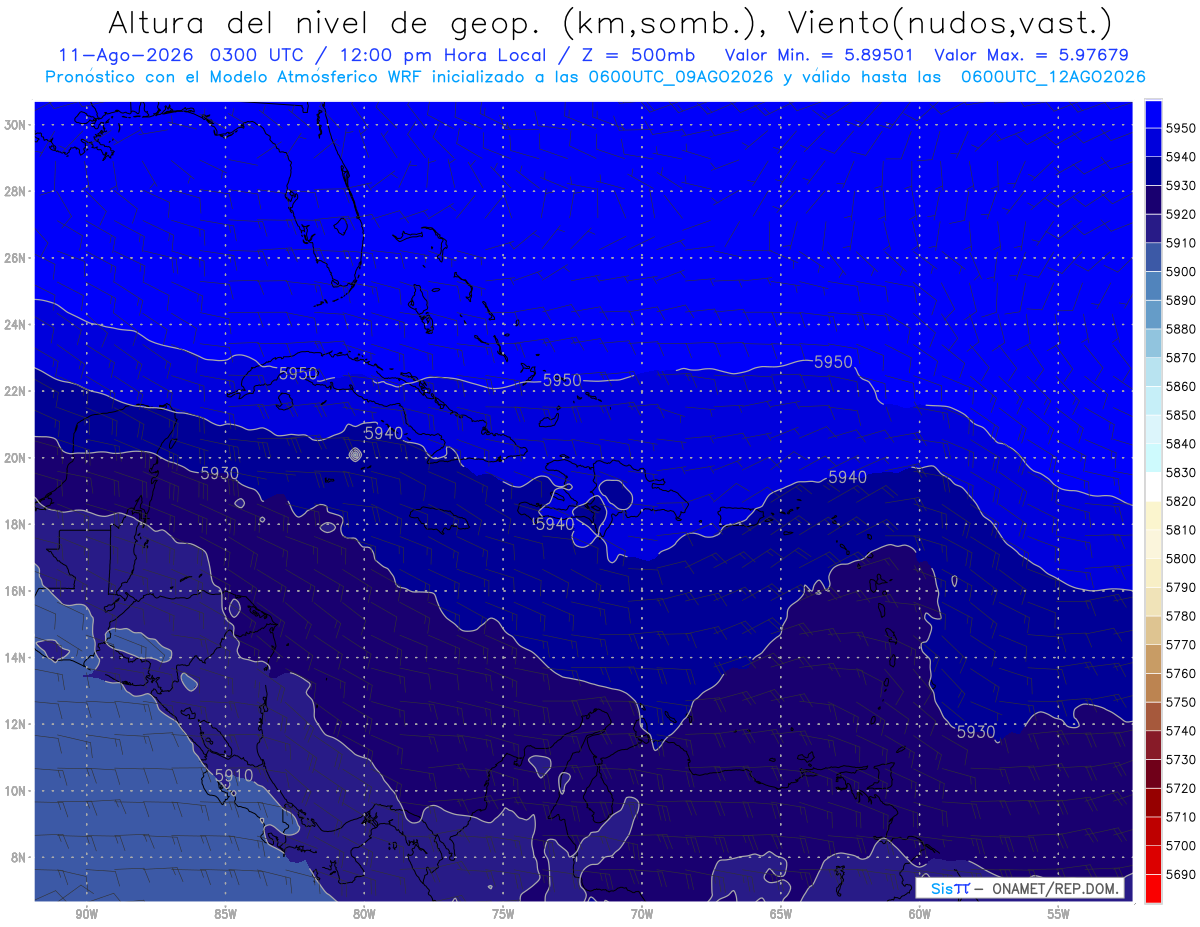Image resolution: width=1200 pixels, height=927 pixels.
Task: Click the legend value 5950
Action: (1181, 128)
